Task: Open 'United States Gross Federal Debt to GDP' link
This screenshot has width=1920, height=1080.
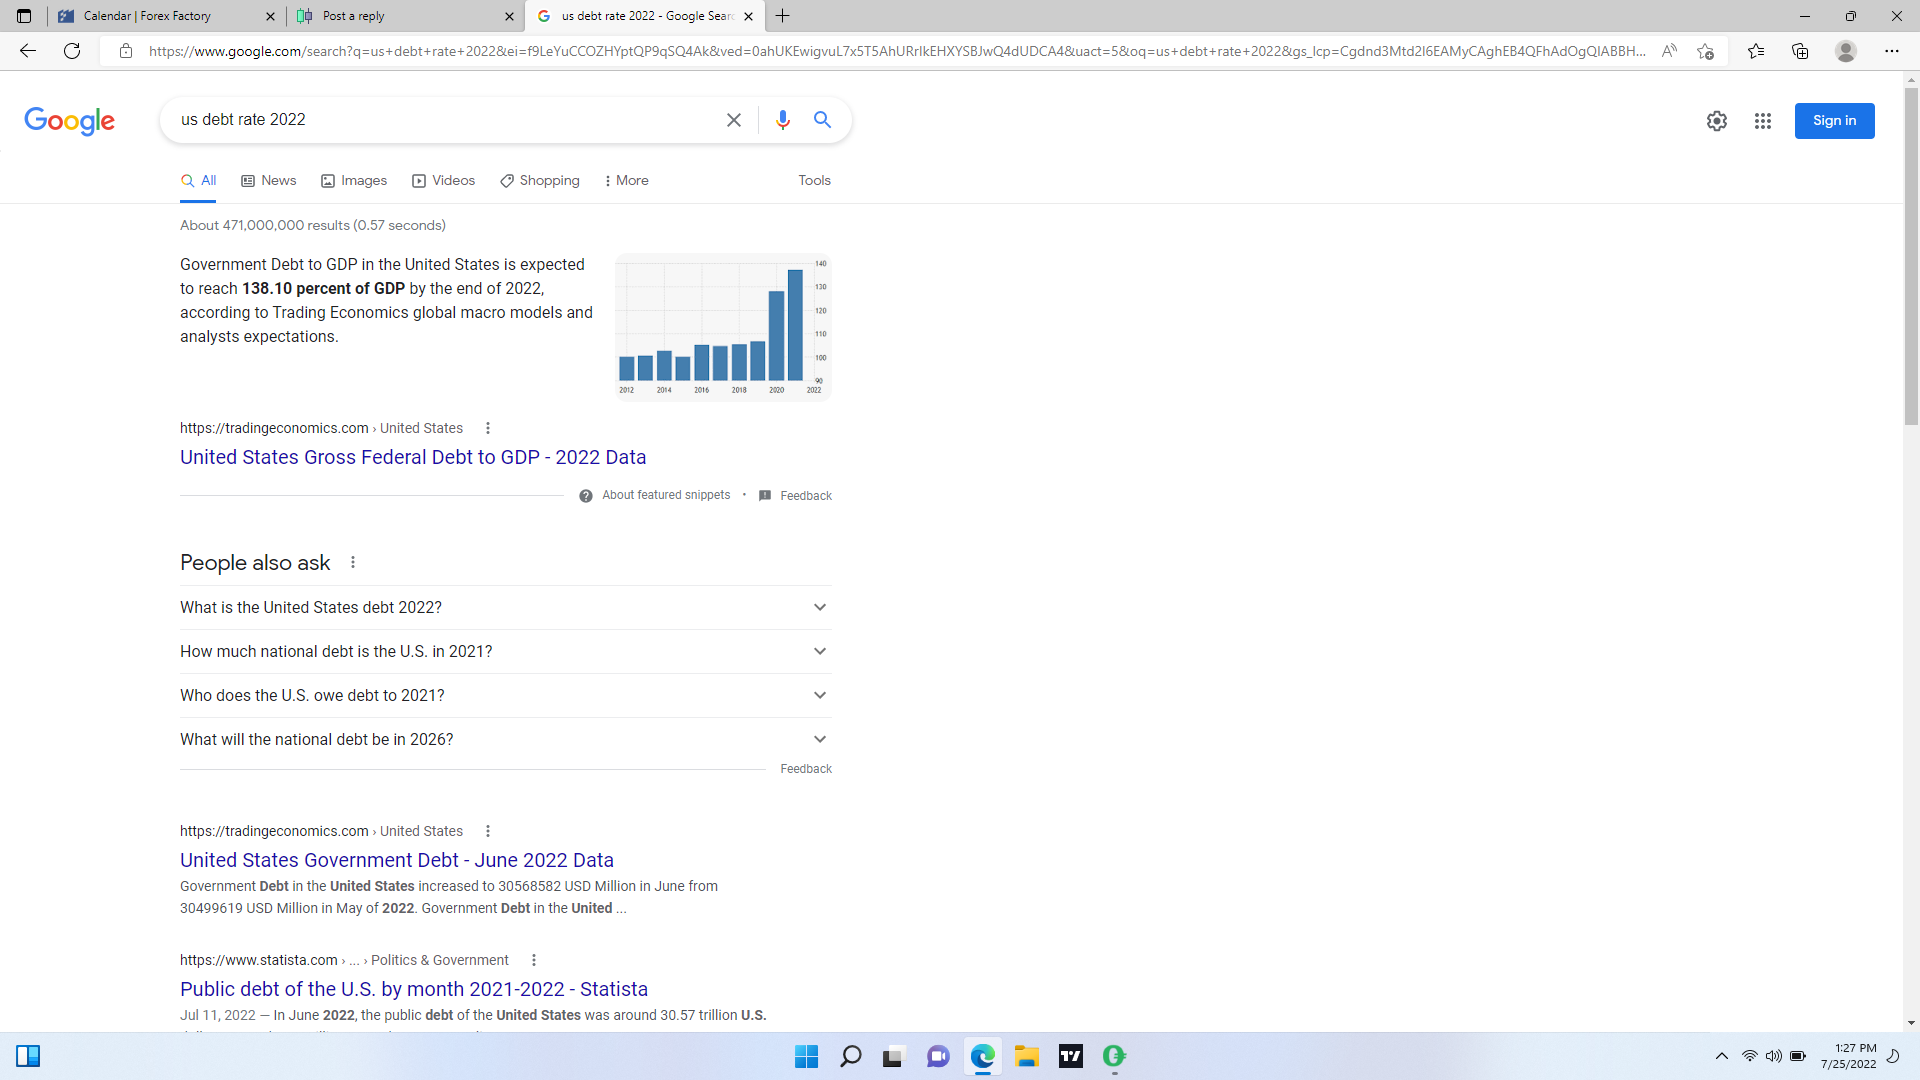Action: [x=412, y=457]
